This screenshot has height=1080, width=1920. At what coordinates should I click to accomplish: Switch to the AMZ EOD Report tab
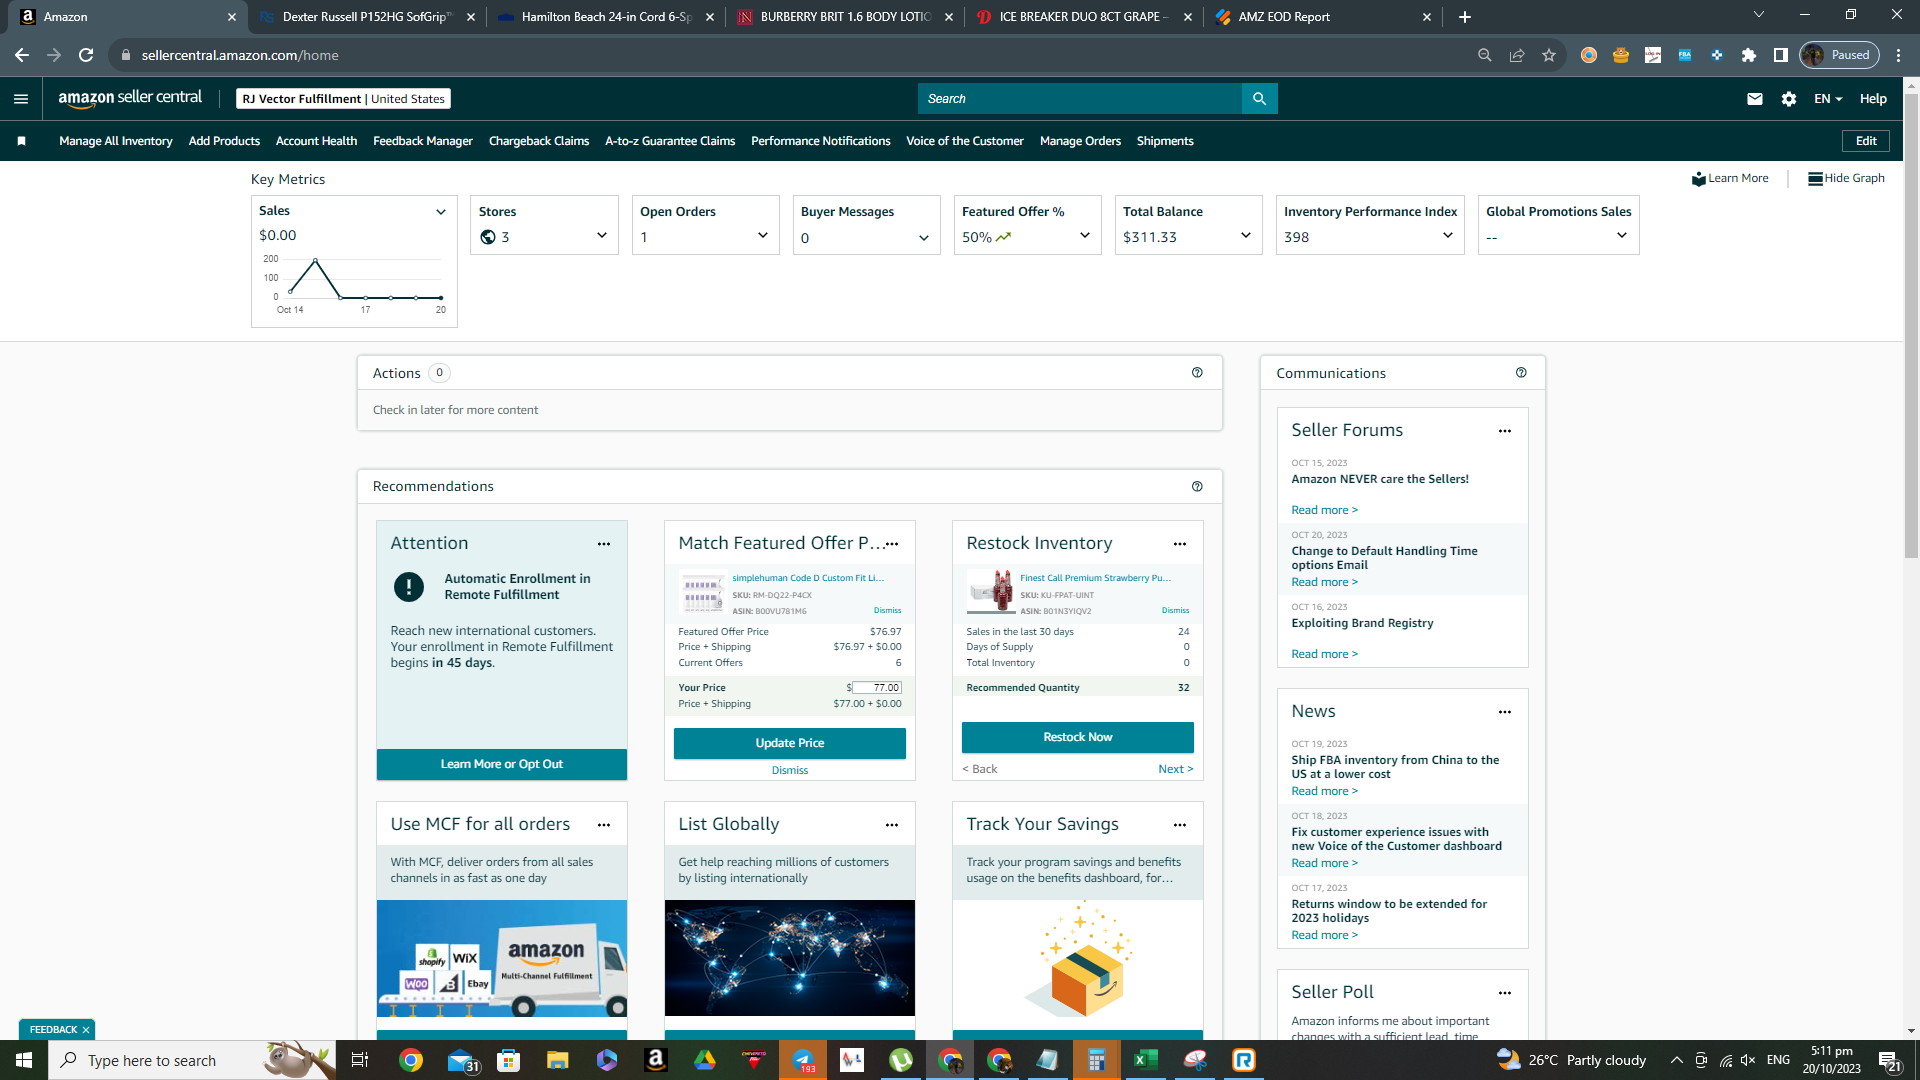(1321, 17)
